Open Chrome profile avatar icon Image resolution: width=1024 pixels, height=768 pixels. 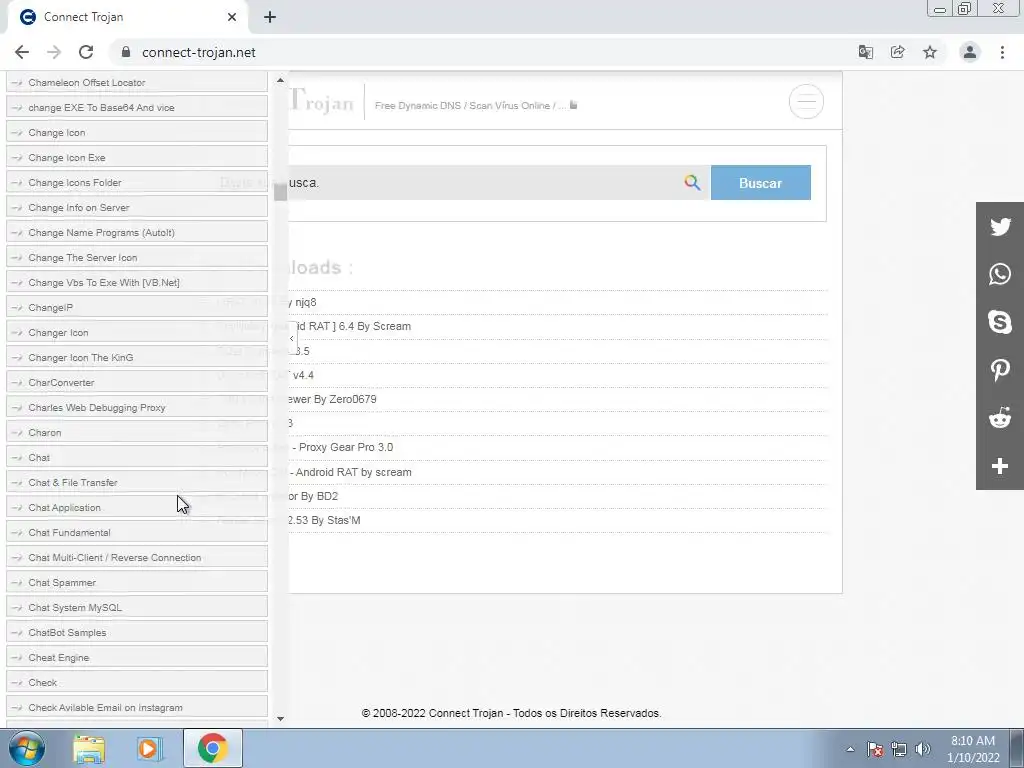coord(970,52)
